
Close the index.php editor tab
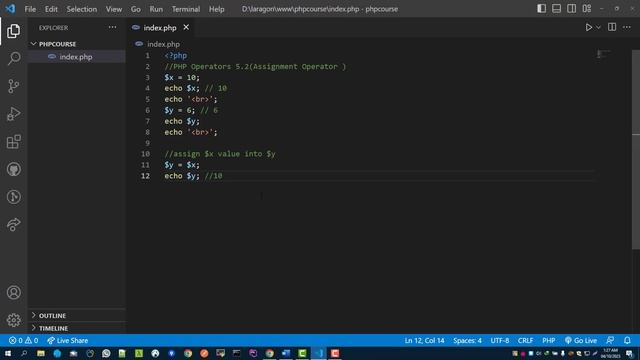coord(186,27)
